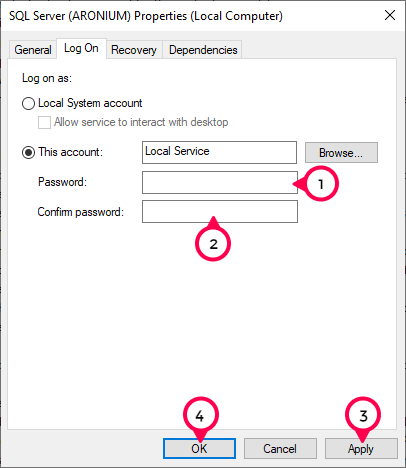Open the Recovery tab
The width and height of the screenshot is (406, 468).
[134, 50]
